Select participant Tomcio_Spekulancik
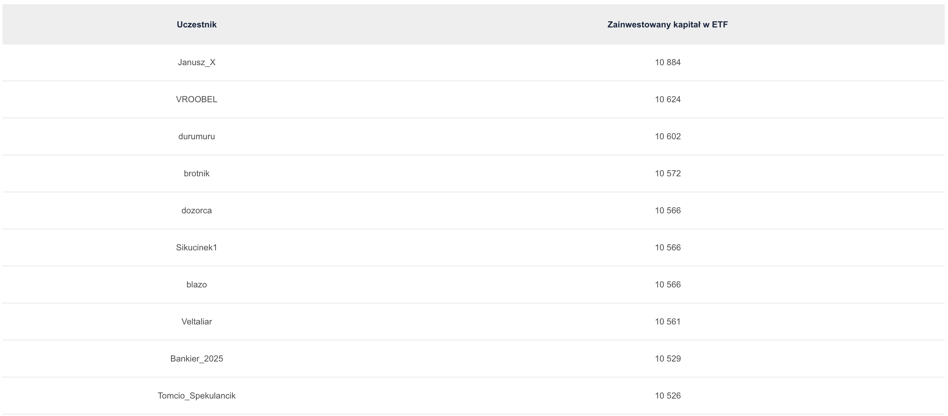 pyautogui.click(x=196, y=396)
